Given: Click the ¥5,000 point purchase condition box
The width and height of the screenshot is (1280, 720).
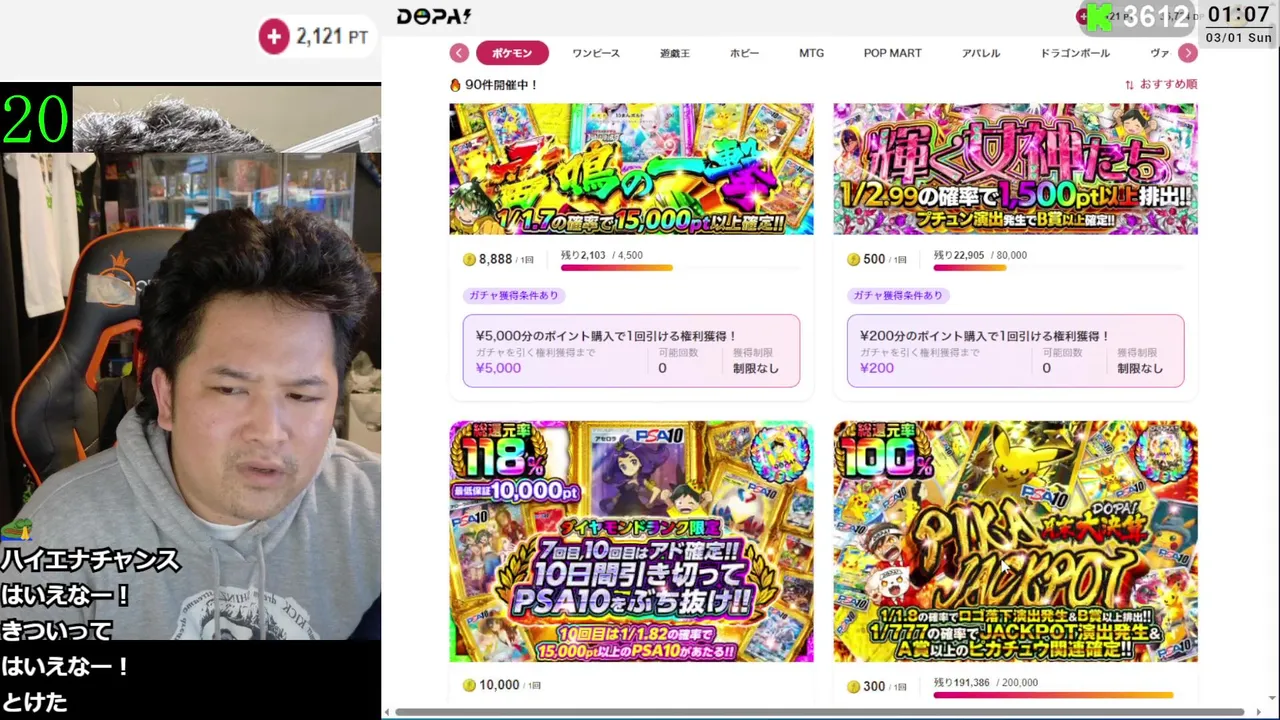Looking at the screenshot, I should [631, 351].
